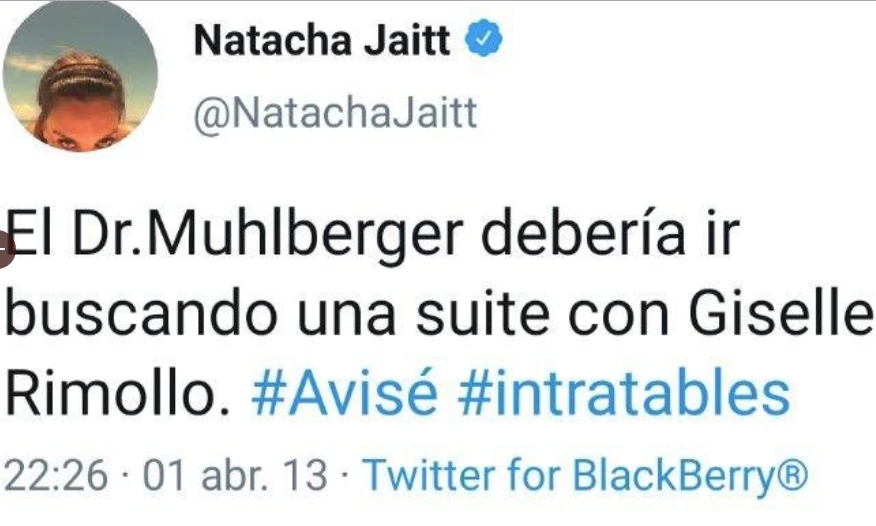Click the word buscando in the tweet
The image size is (876, 526).
coord(141,313)
